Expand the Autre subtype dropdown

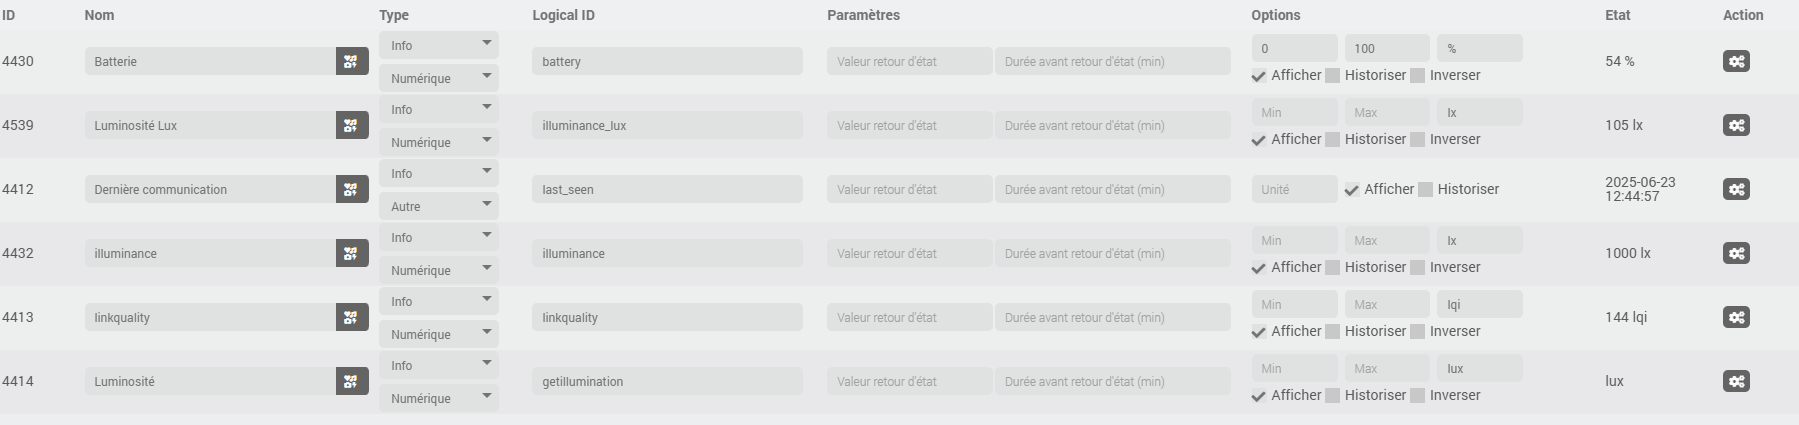click(439, 206)
